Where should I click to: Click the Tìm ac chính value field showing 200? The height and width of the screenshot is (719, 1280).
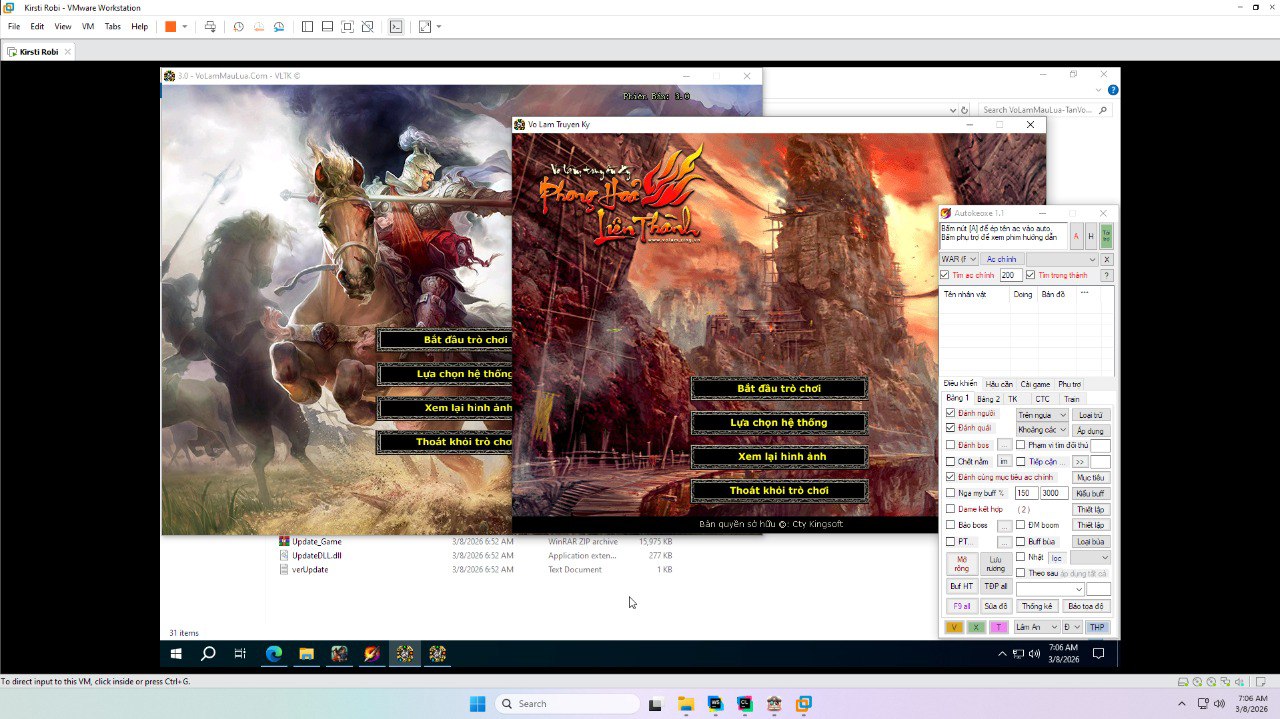pos(1010,275)
